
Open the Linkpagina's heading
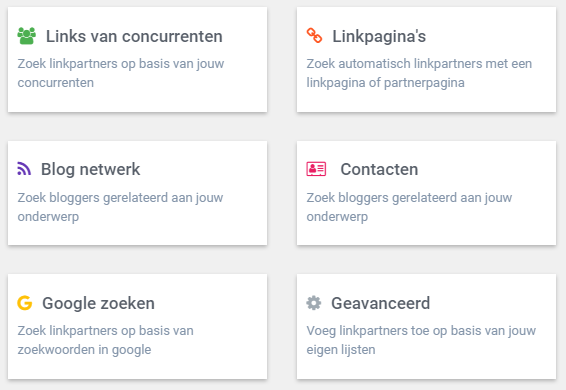click(x=379, y=36)
